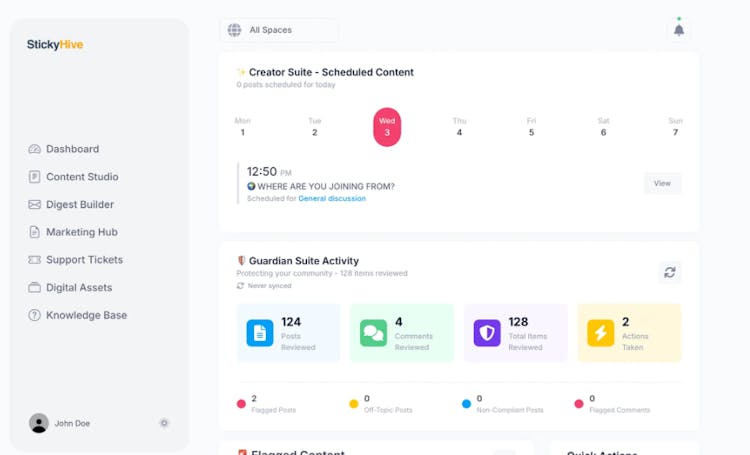Open Content Studio from sidebar
Screen dimensions: 750x455
pyautogui.click(x=82, y=177)
